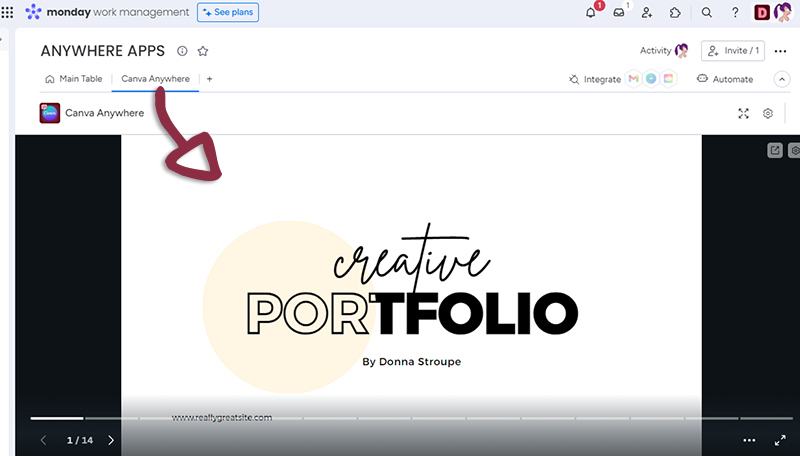Add a new view with plus tab
The height and width of the screenshot is (456, 800).
[209, 79]
